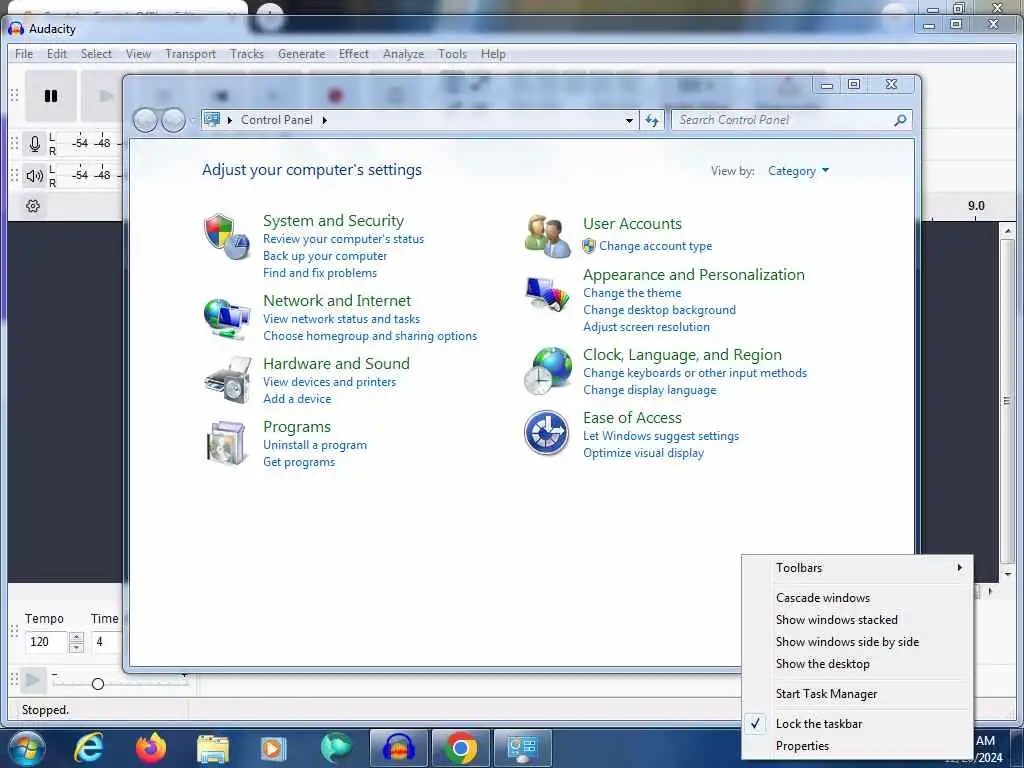Viewport: 1024px width, 768px height.
Task: Click the Audacity Pause button
Action: [51, 96]
